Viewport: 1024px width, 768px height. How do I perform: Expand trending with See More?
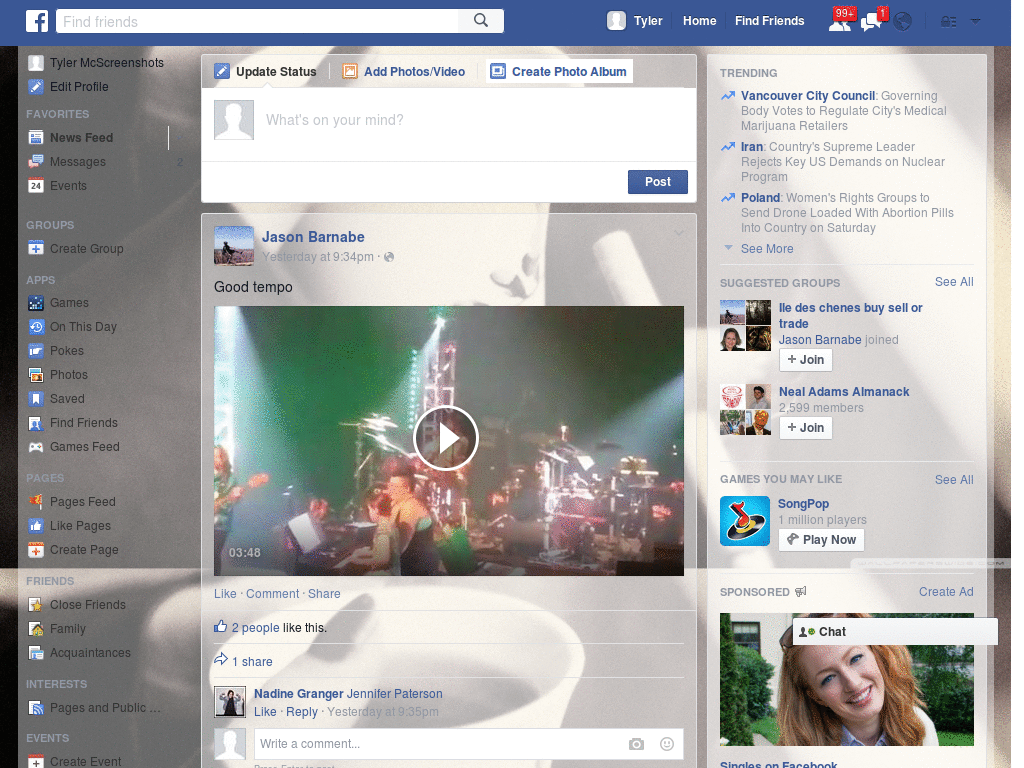coord(767,249)
